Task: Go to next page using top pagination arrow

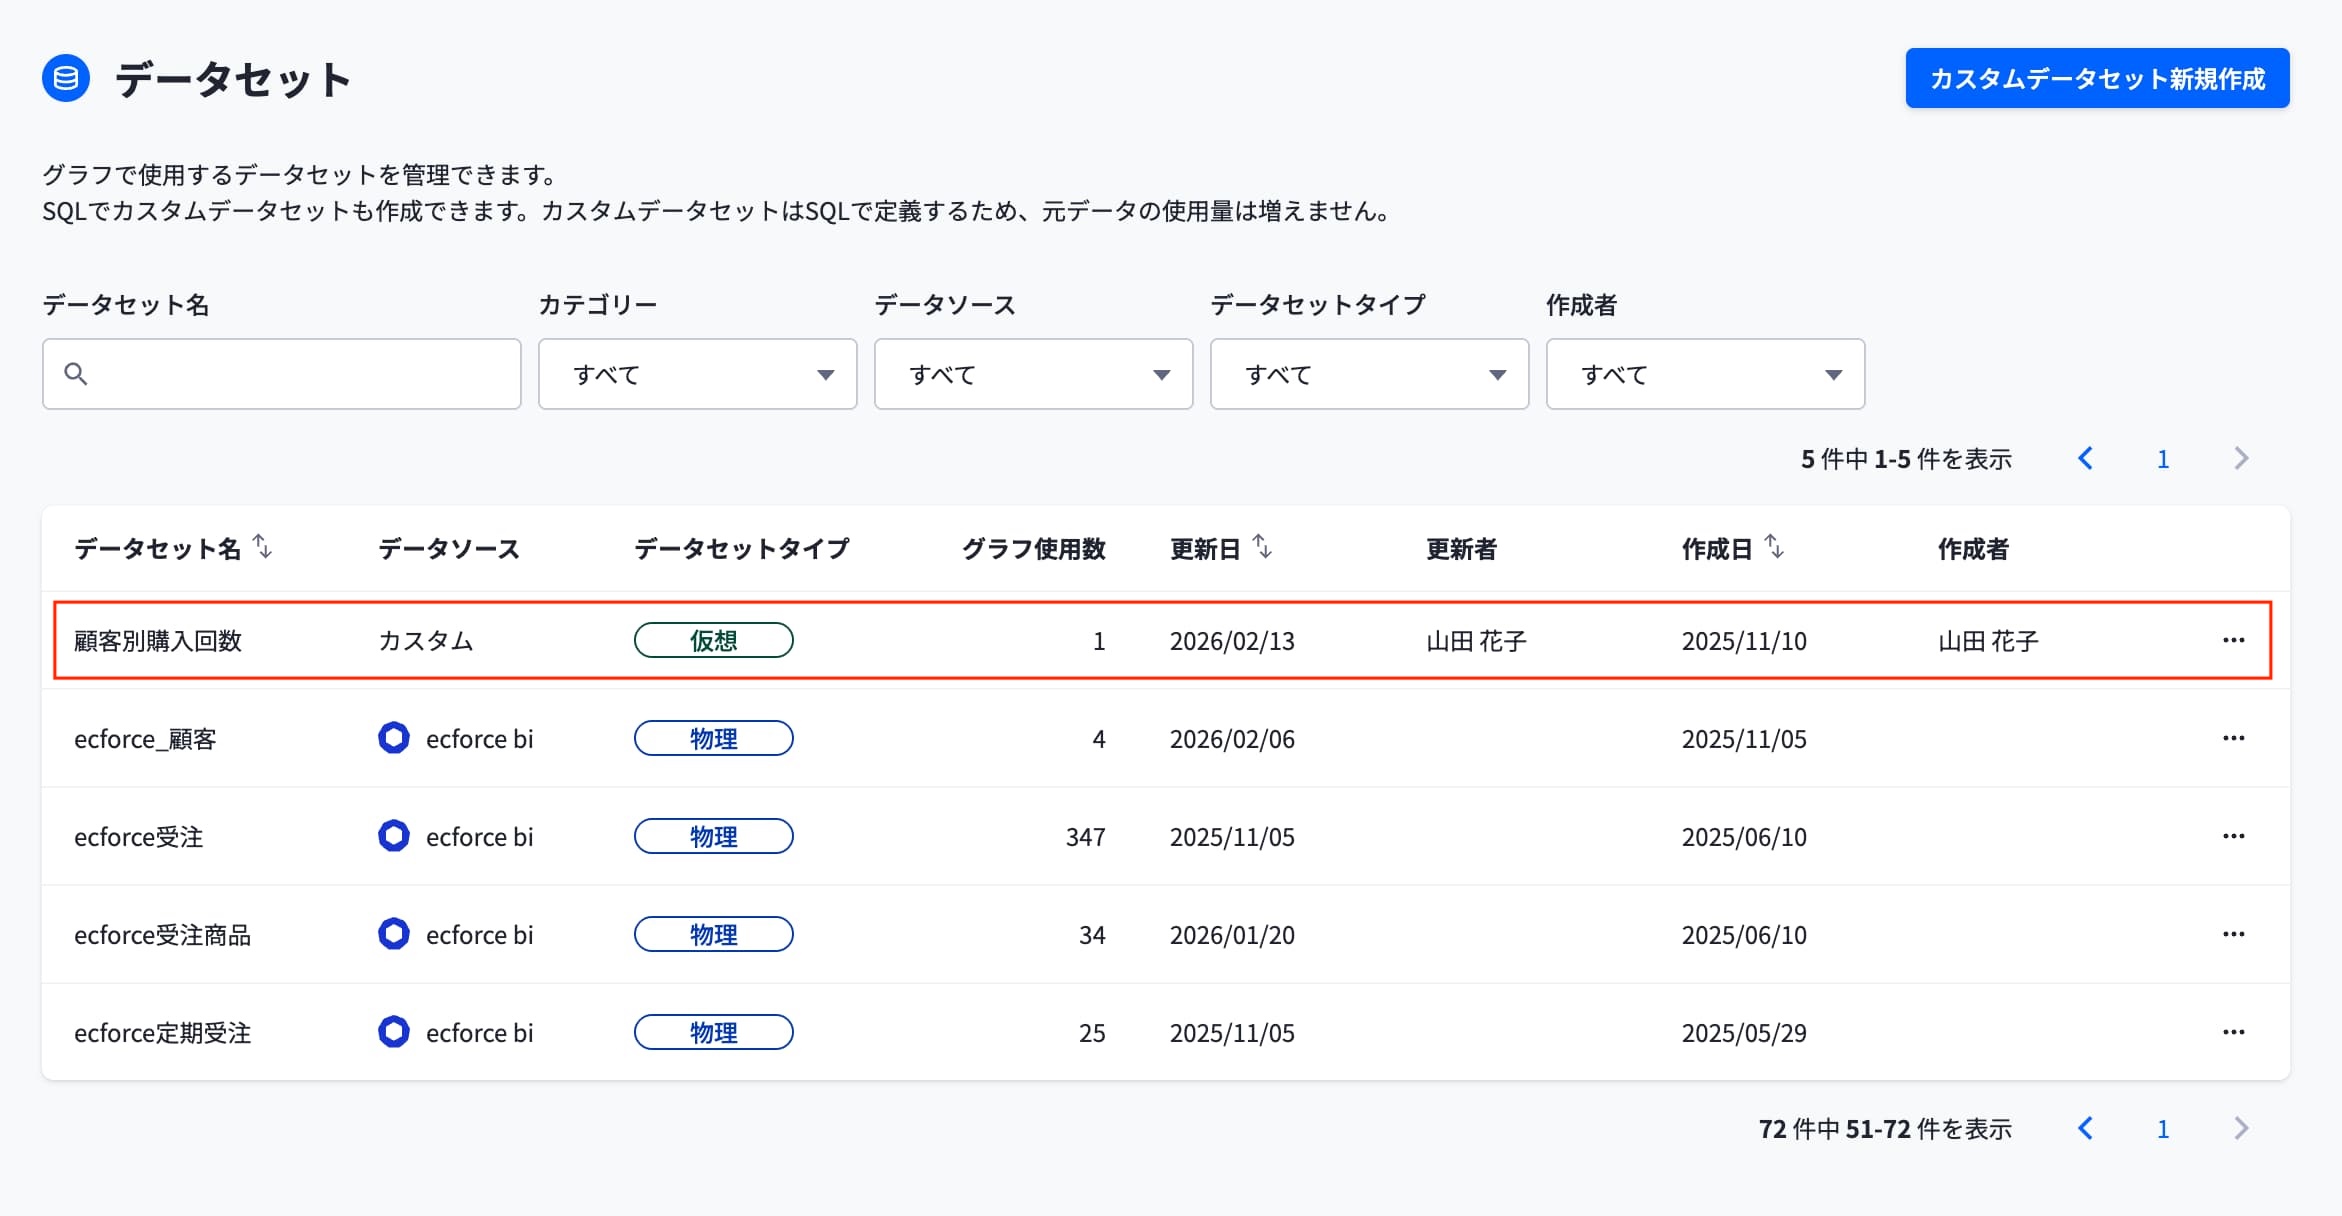Action: [2241, 458]
